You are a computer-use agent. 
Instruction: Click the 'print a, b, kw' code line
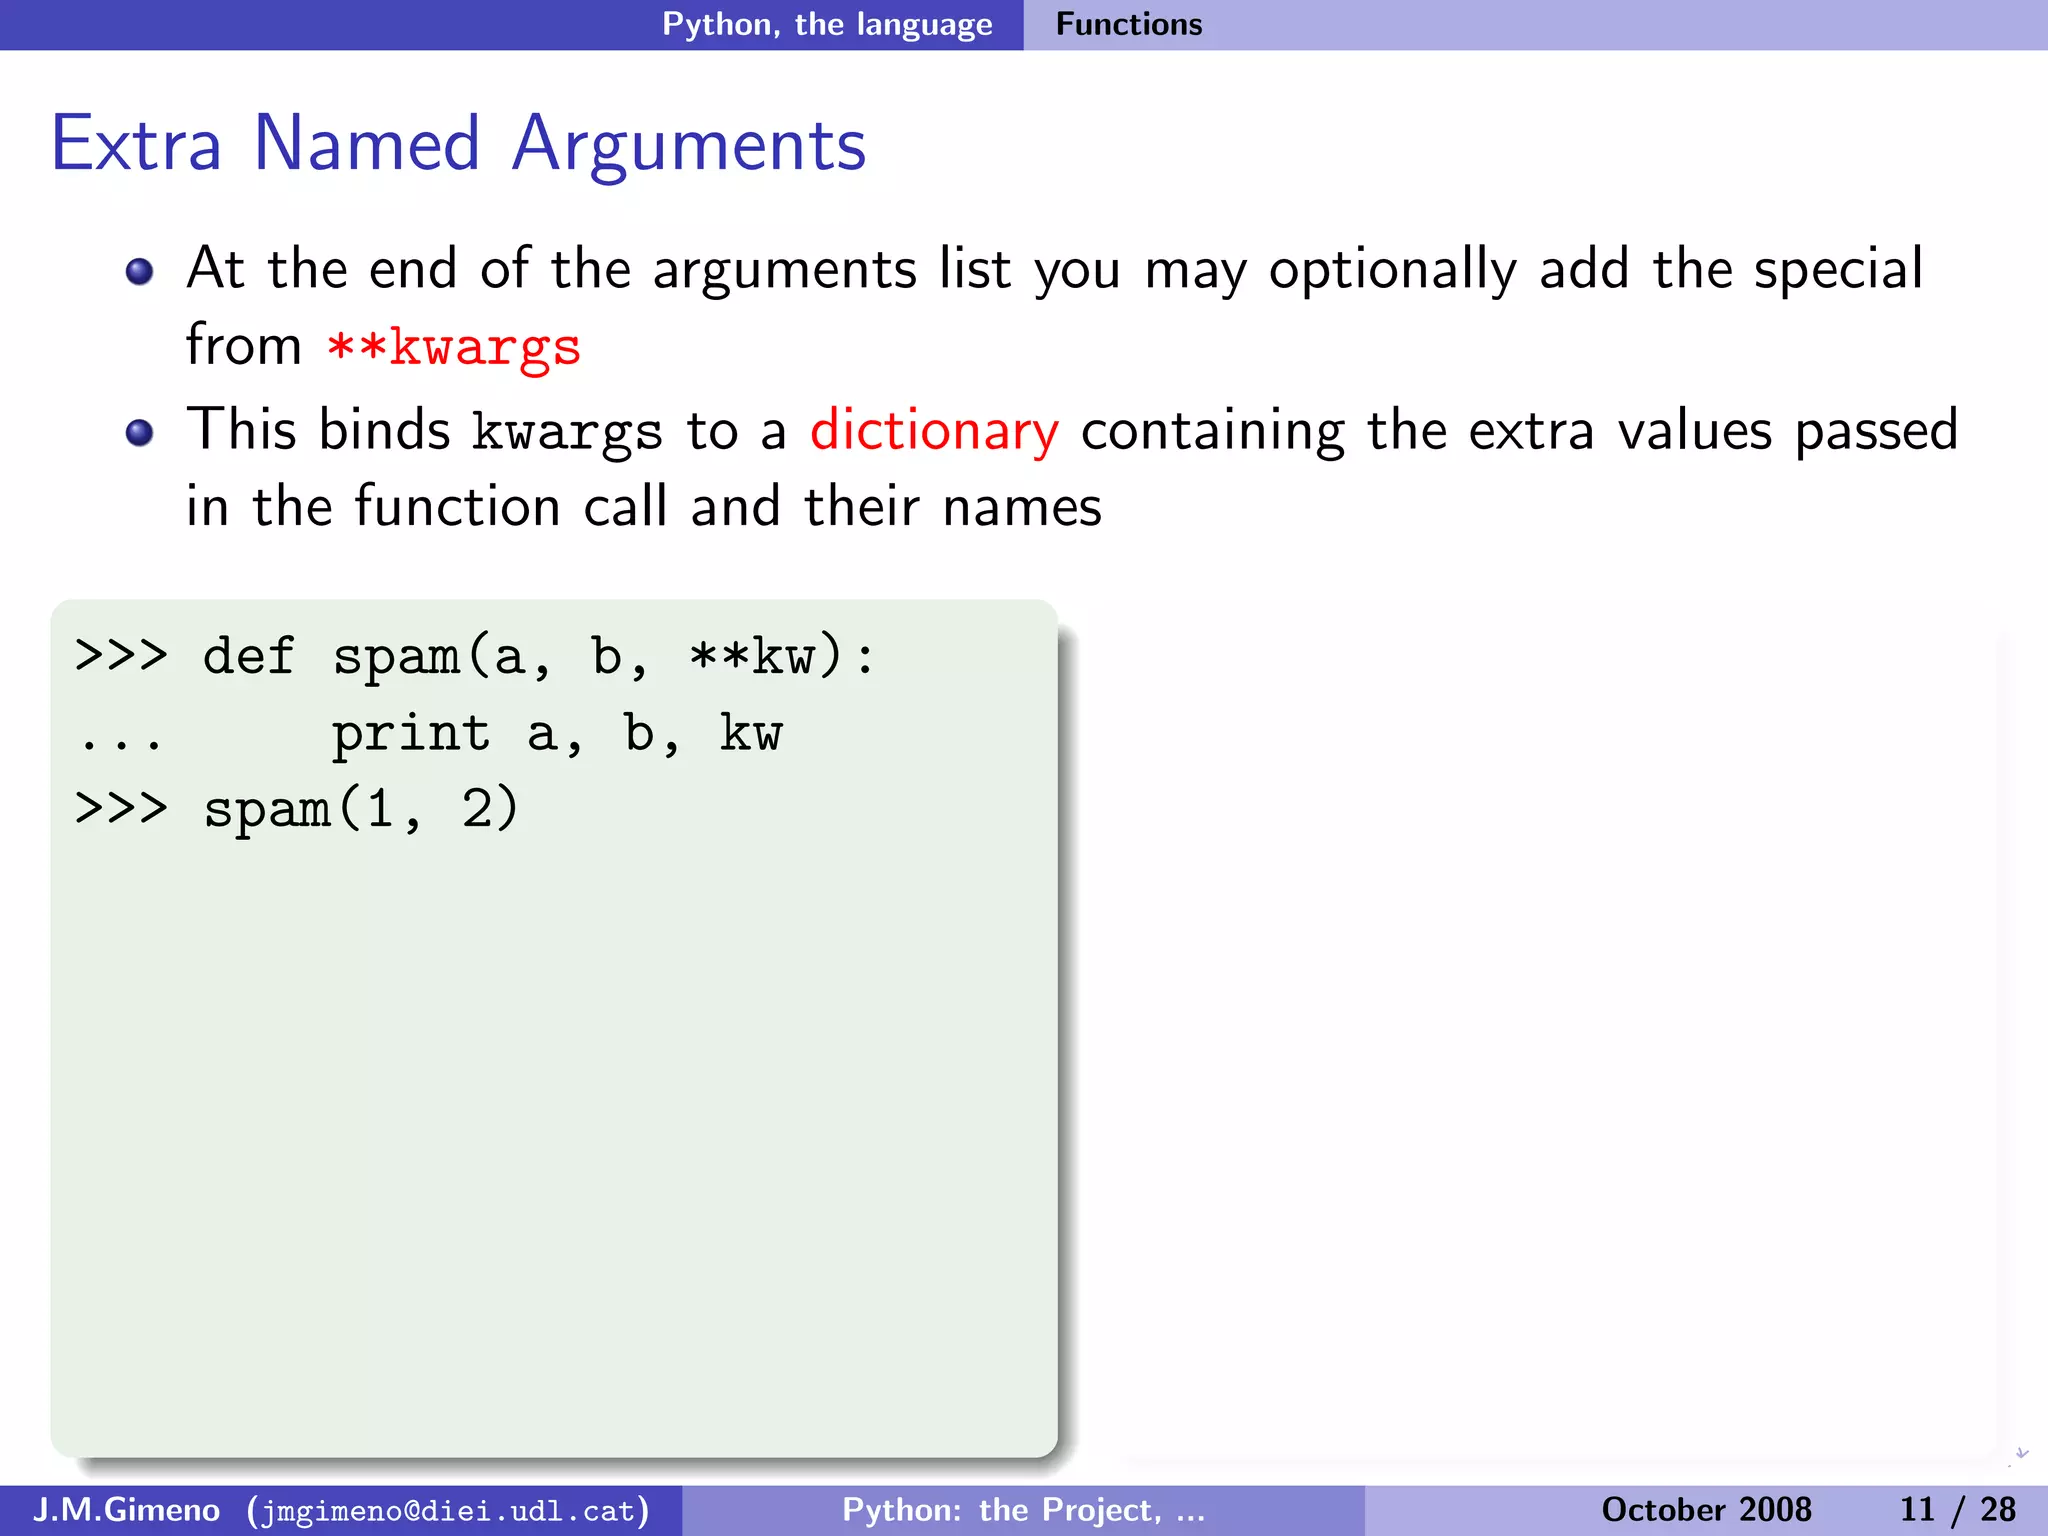tap(557, 734)
